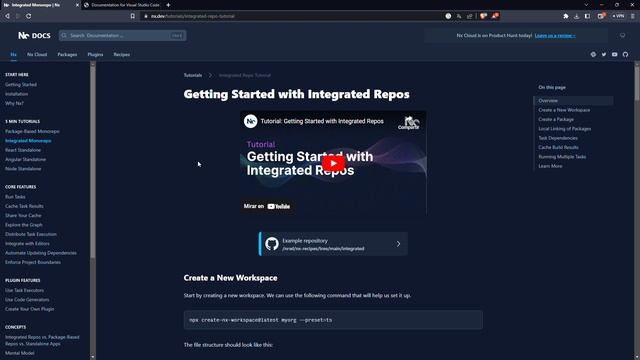Viewport: 640px width, 360px height.
Task: Open Create Your Own Plugin in sidebar
Action: (29, 309)
